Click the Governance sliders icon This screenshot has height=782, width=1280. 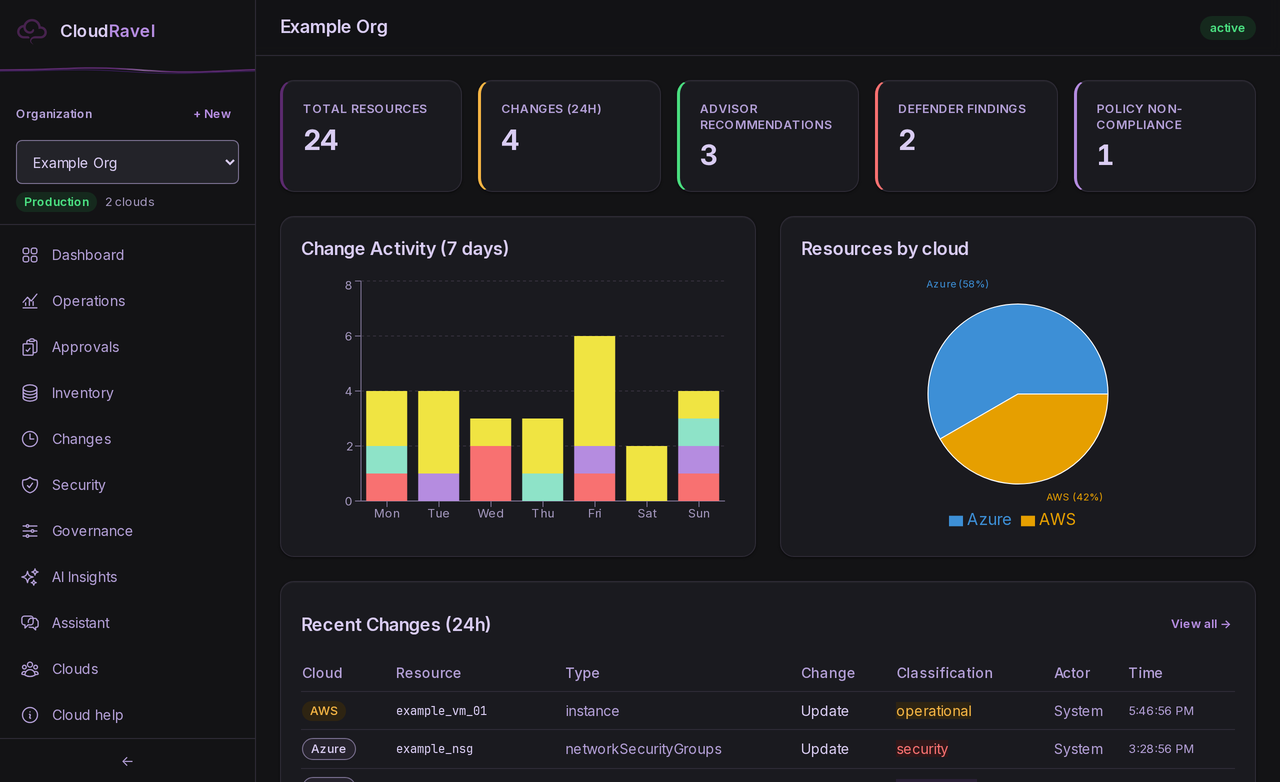tap(30, 531)
